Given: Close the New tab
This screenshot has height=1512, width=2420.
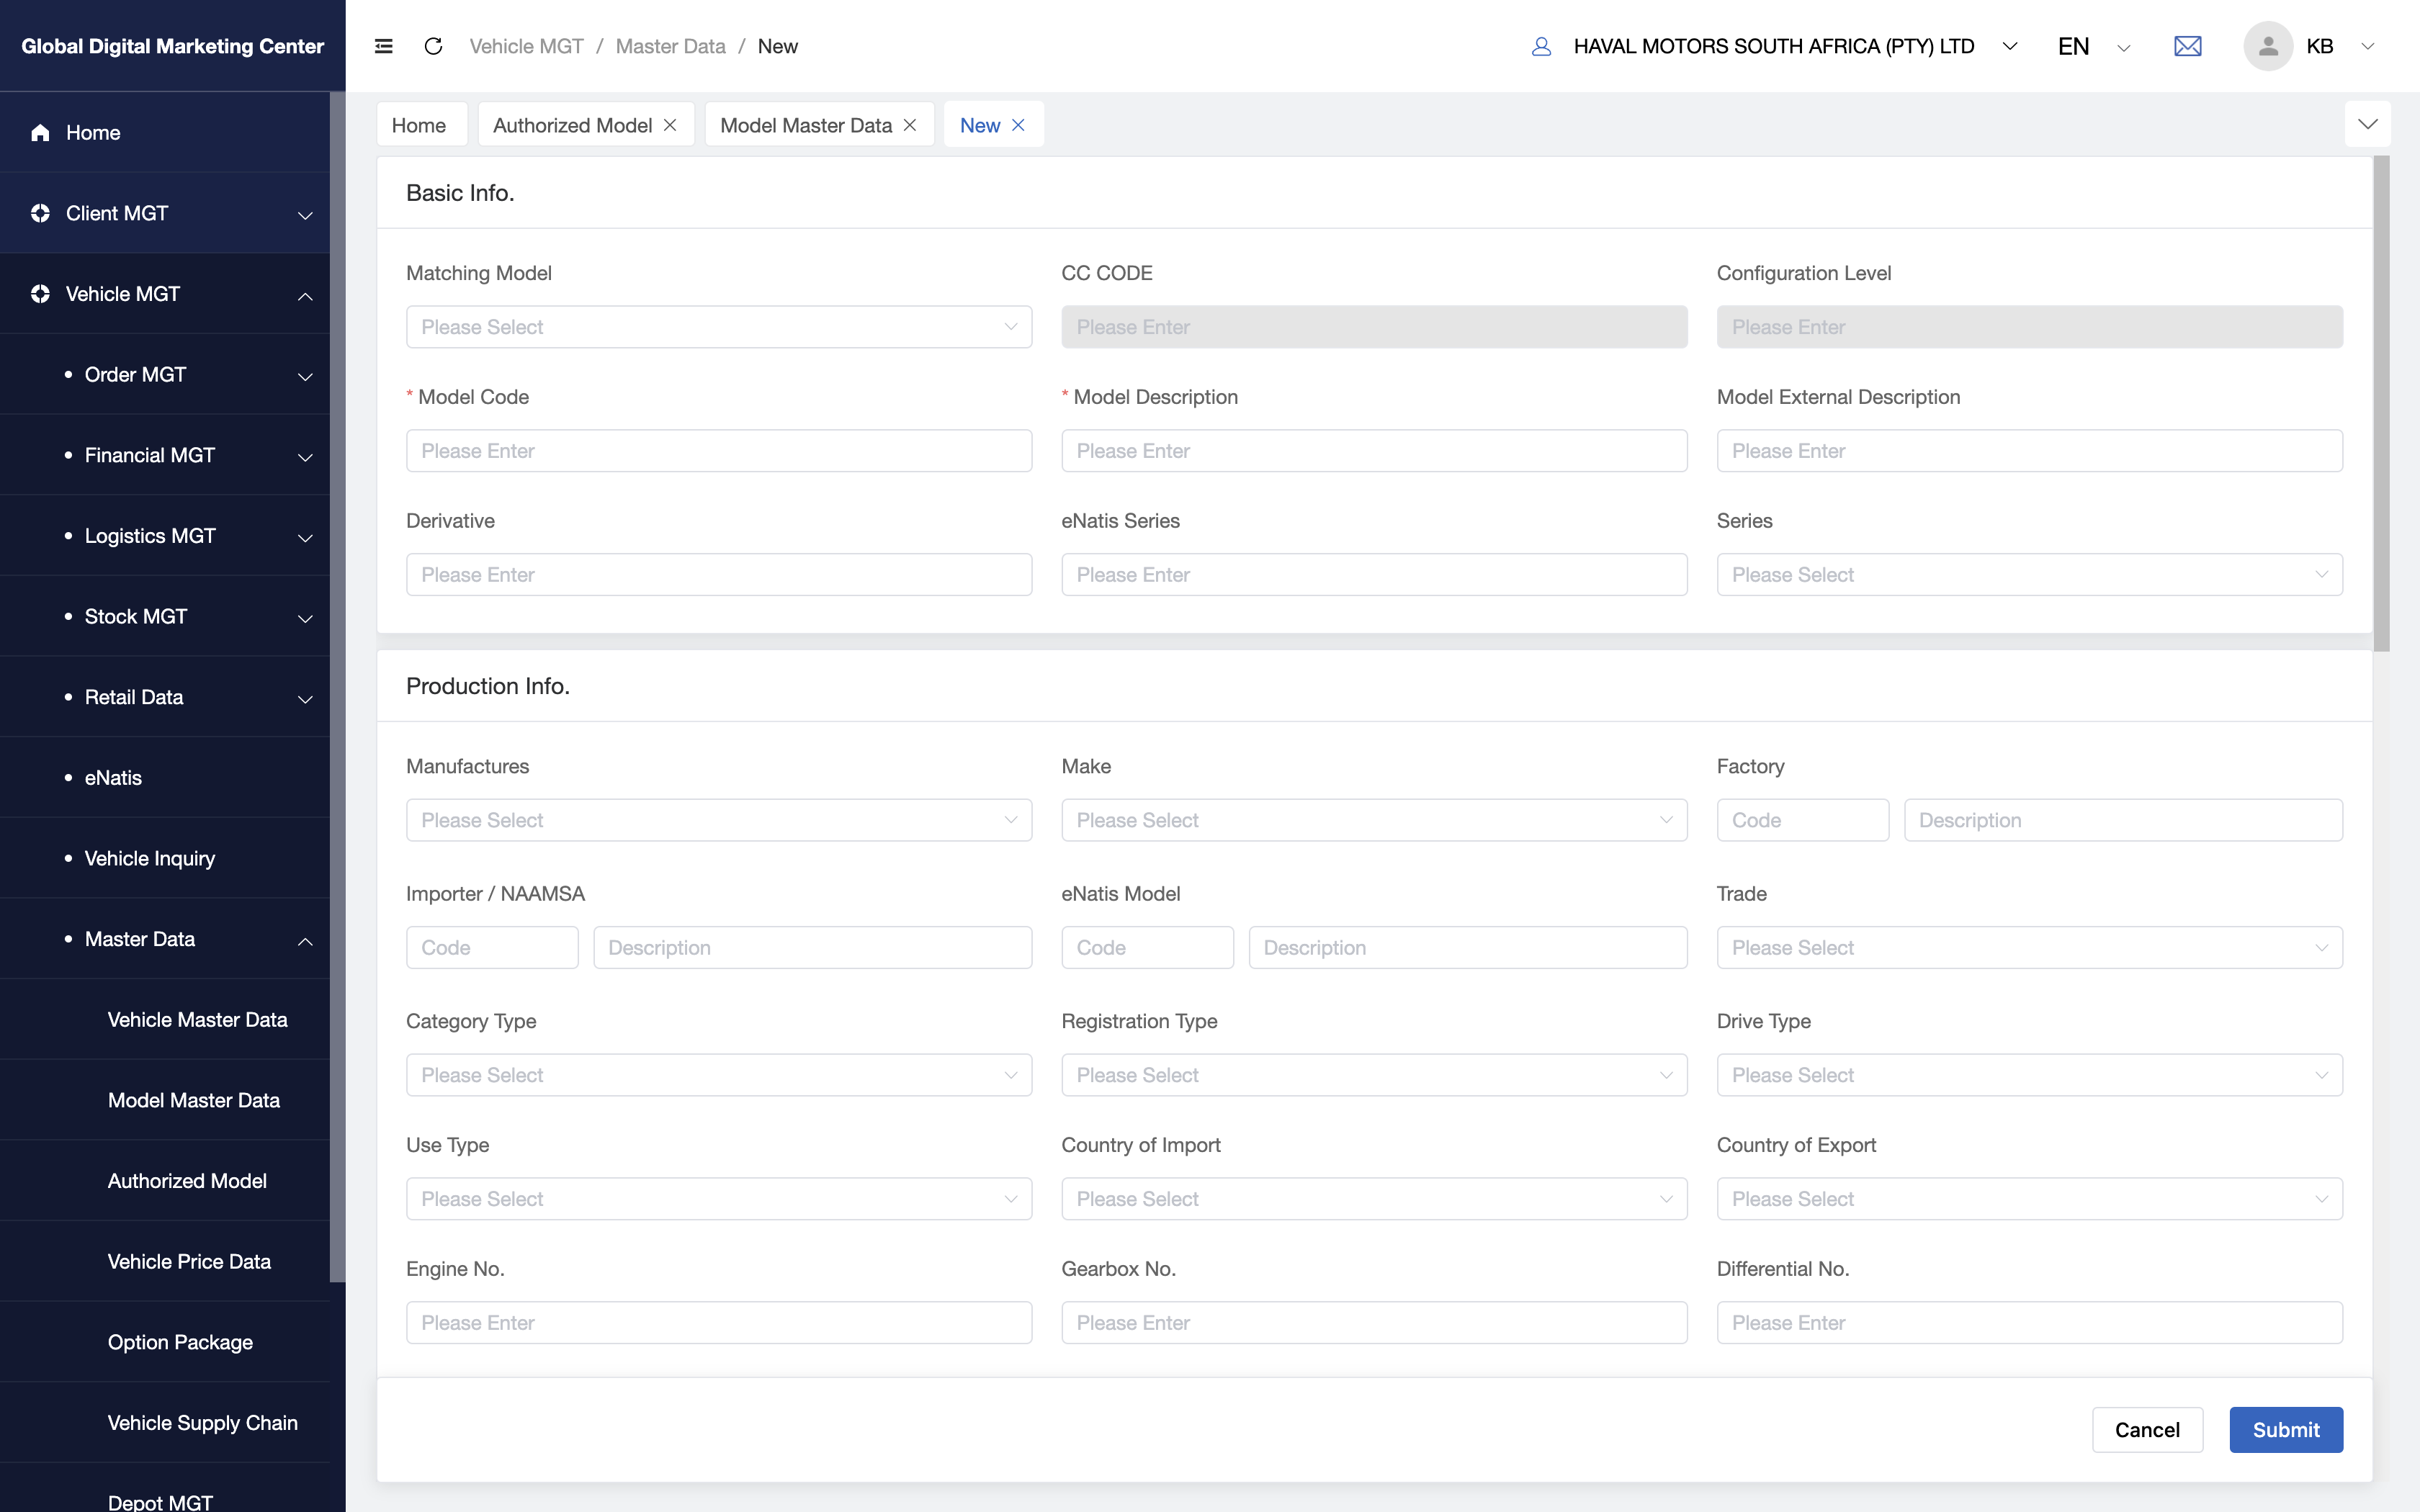Looking at the screenshot, I should coord(1018,125).
